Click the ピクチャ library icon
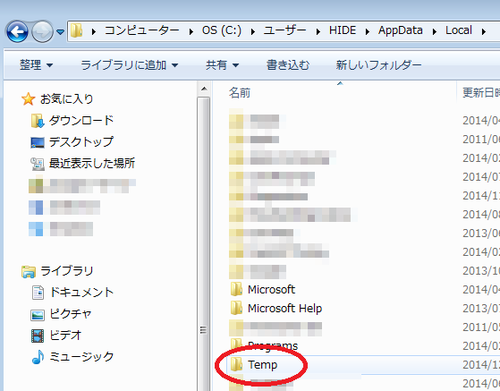The image size is (500, 391). coord(37,315)
